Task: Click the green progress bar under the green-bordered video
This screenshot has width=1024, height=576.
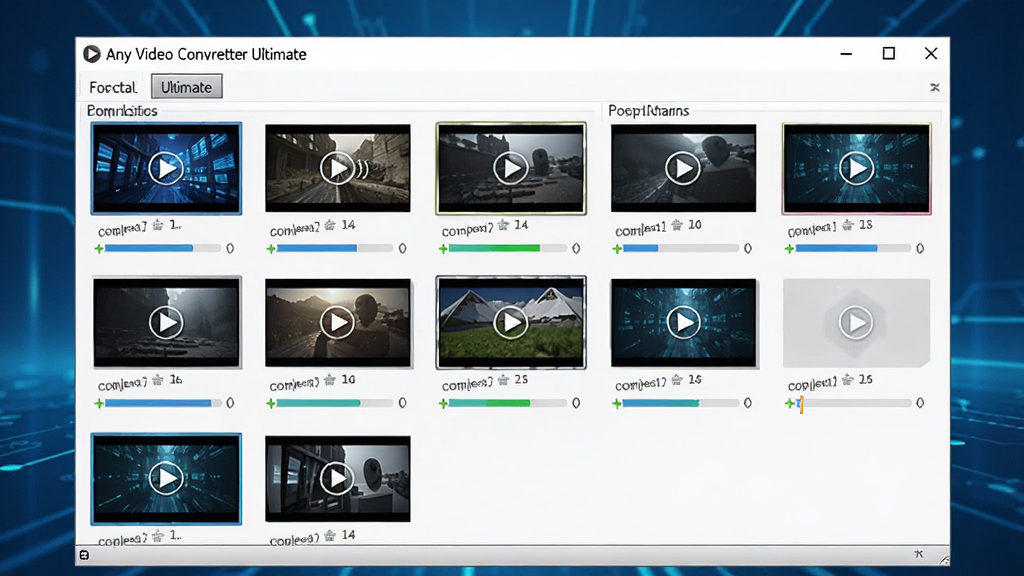Action: point(507,249)
